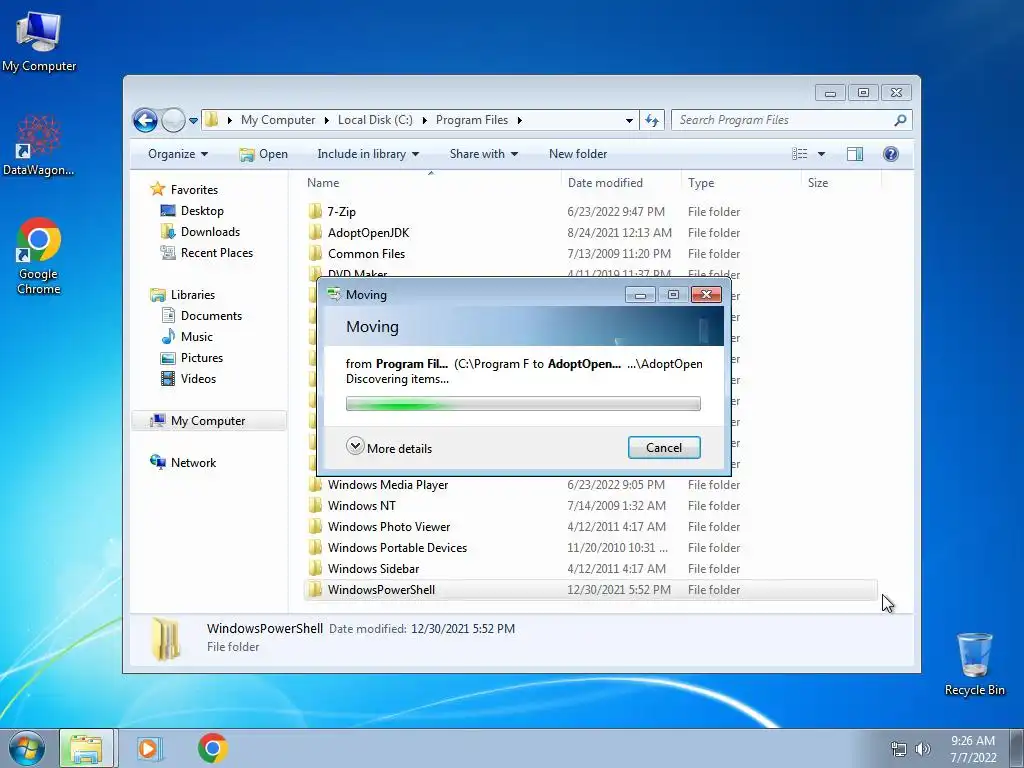Sort by the Size column header
Screen dimensions: 1024x768
point(840,183)
